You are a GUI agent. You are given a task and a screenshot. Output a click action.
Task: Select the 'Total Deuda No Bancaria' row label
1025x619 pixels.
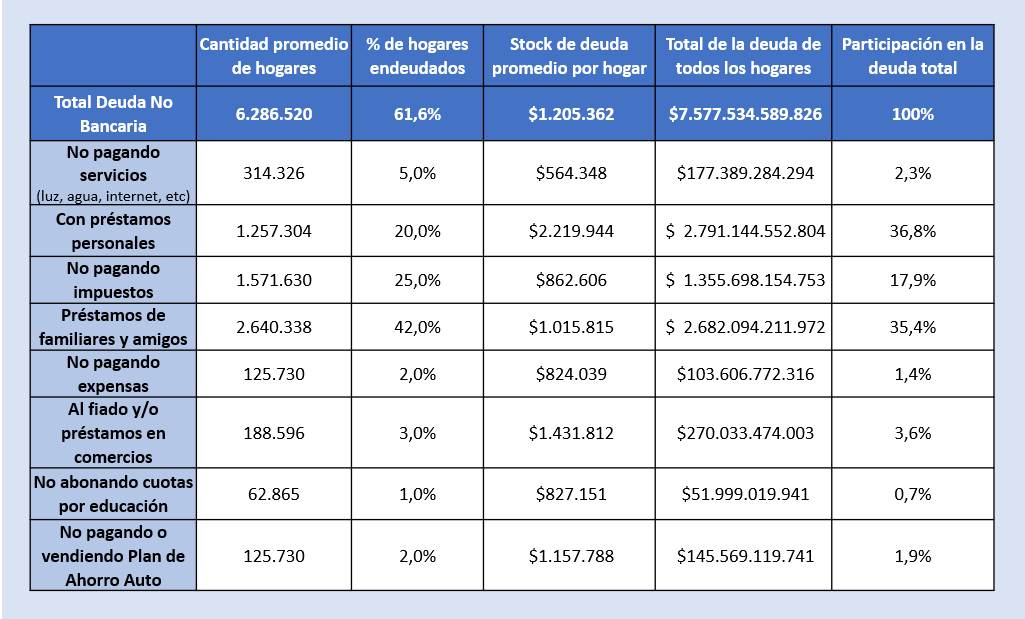[113, 114]
